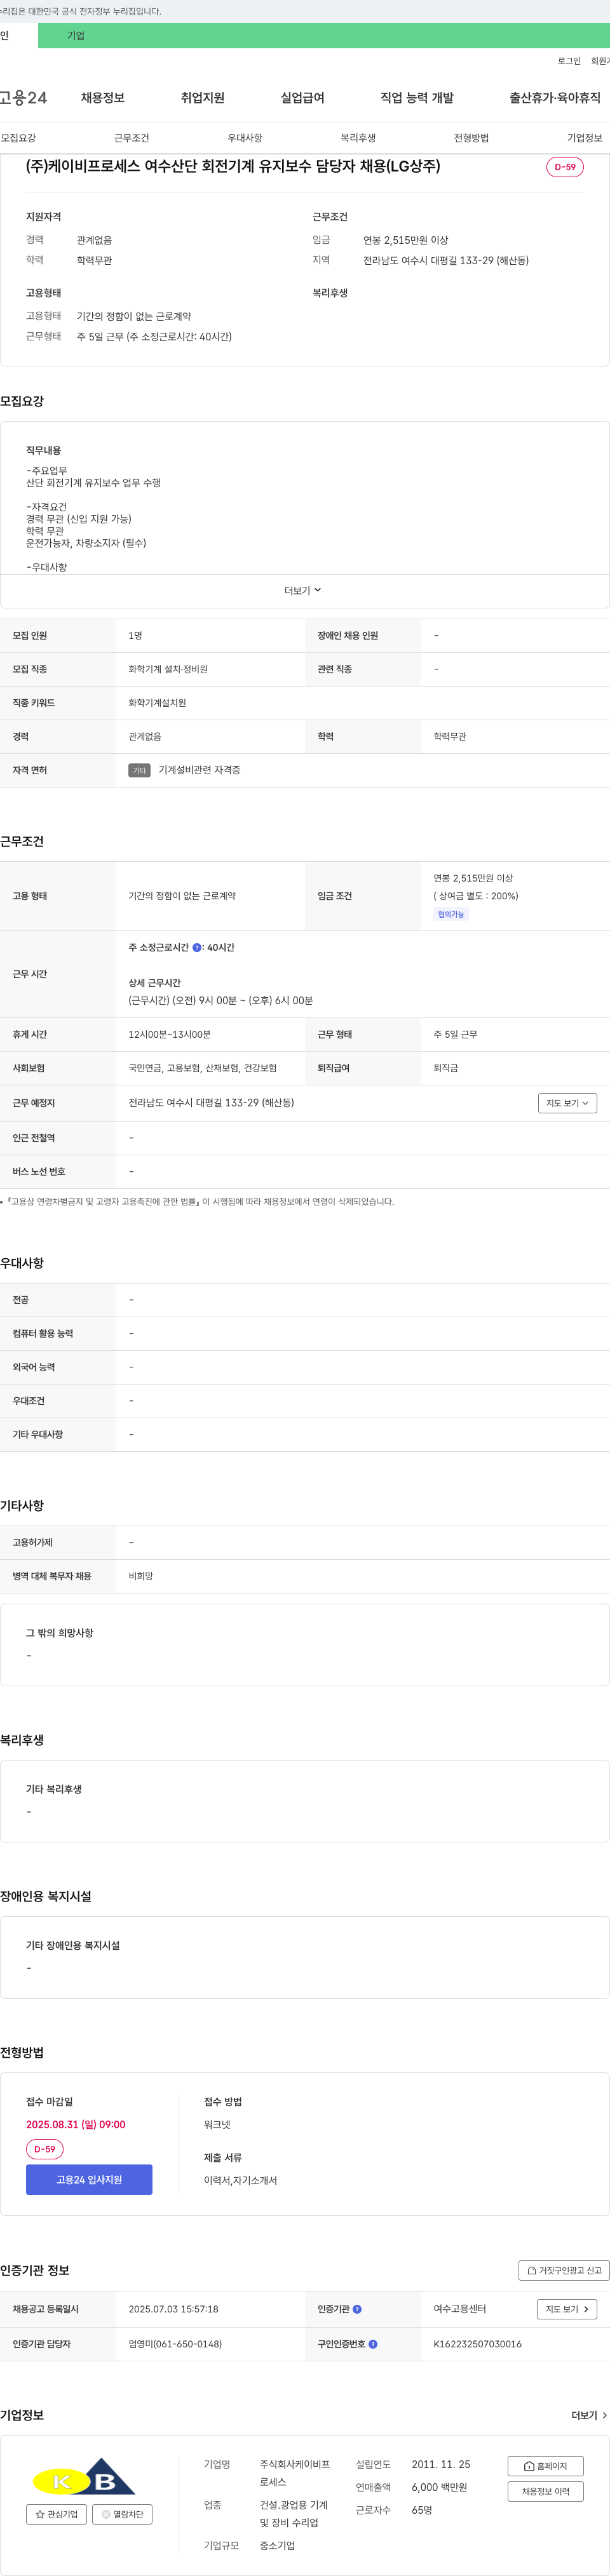The image size is (610, 2576).
Task: Select contact 엄영미(061-650-0148)
Action: click(x=175, y=2344)
